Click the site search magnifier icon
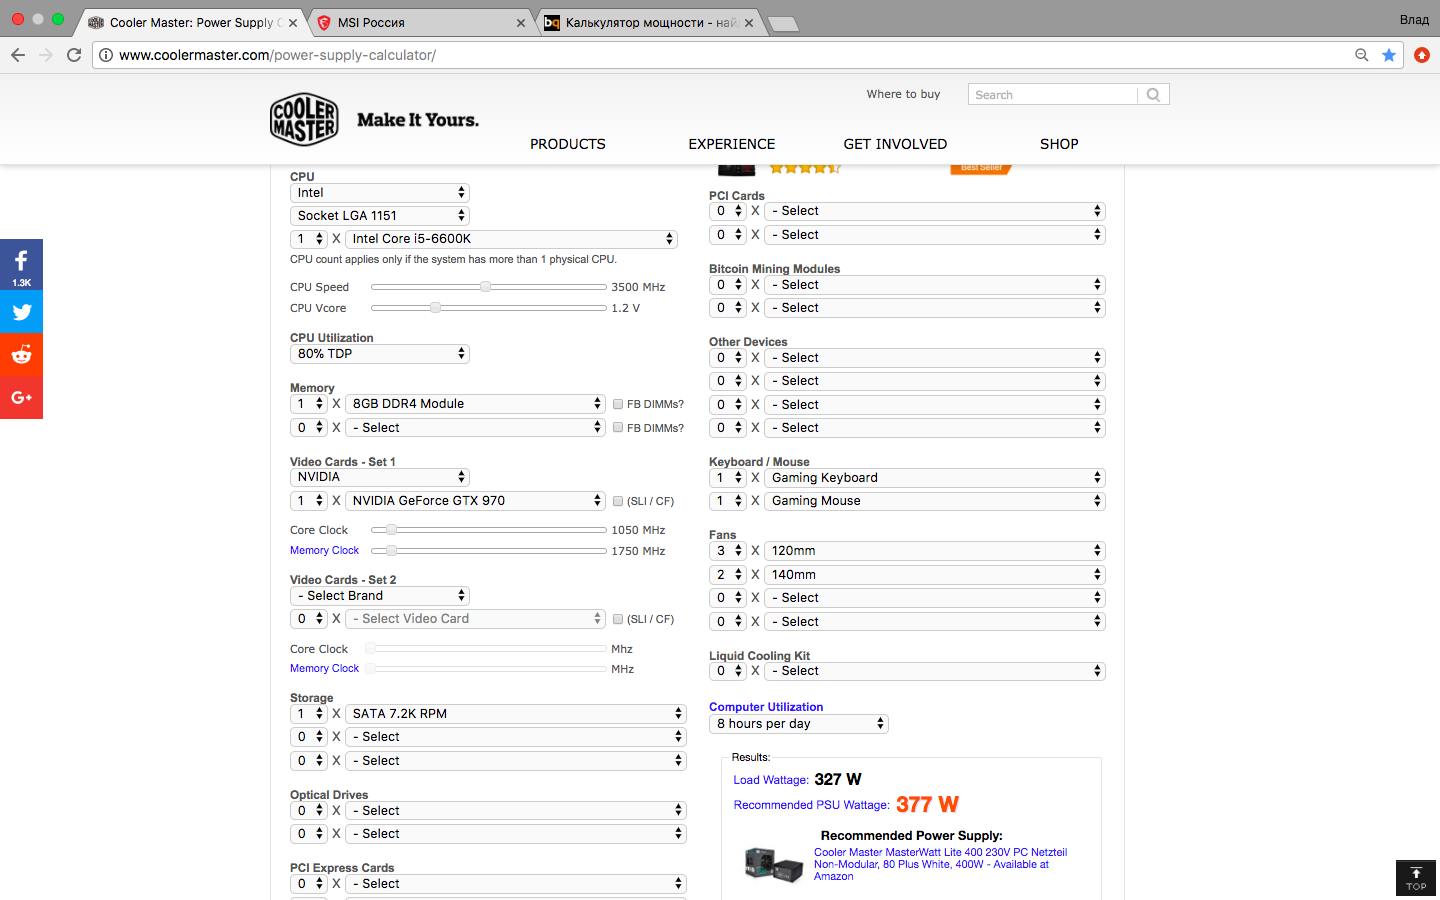The height and width of the screenshot is (900, 1440). (1153, 95)
